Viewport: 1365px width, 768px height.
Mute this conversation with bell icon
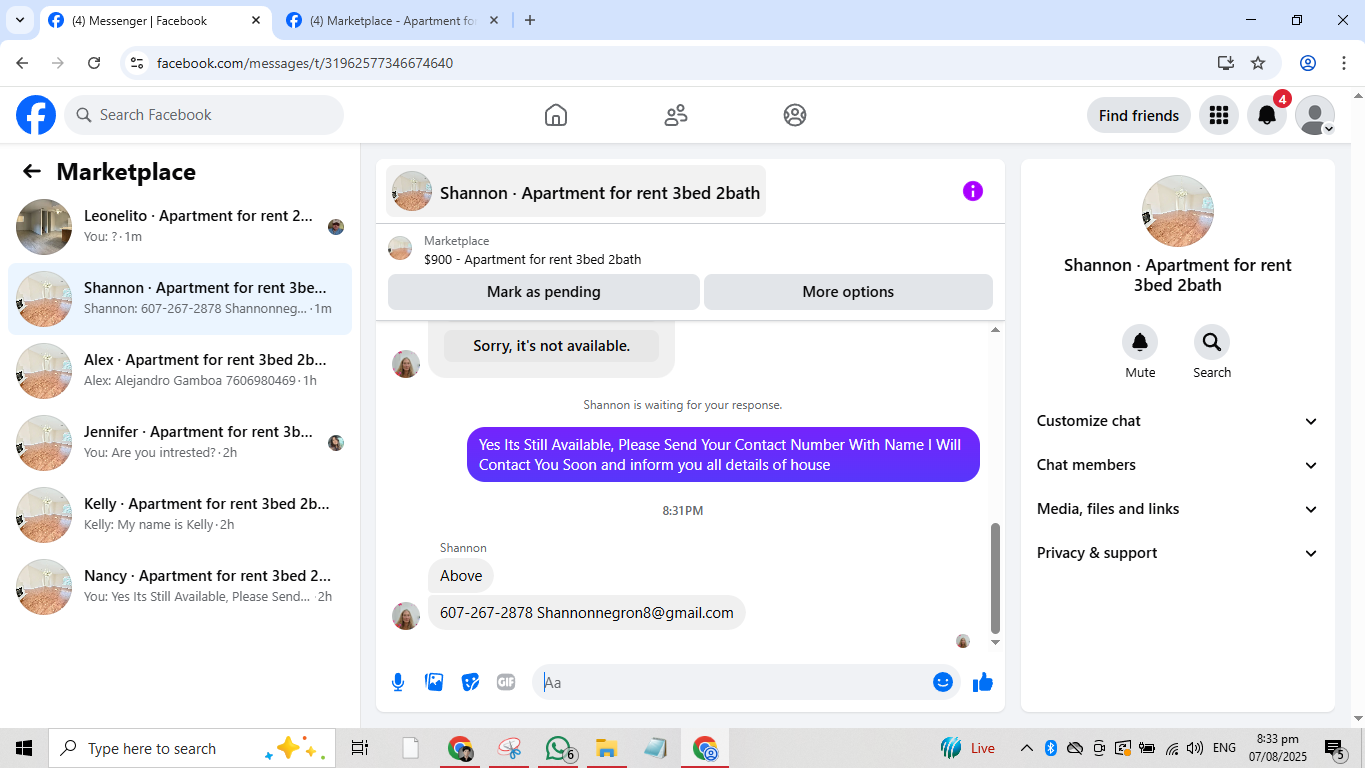coord(1140,343)
